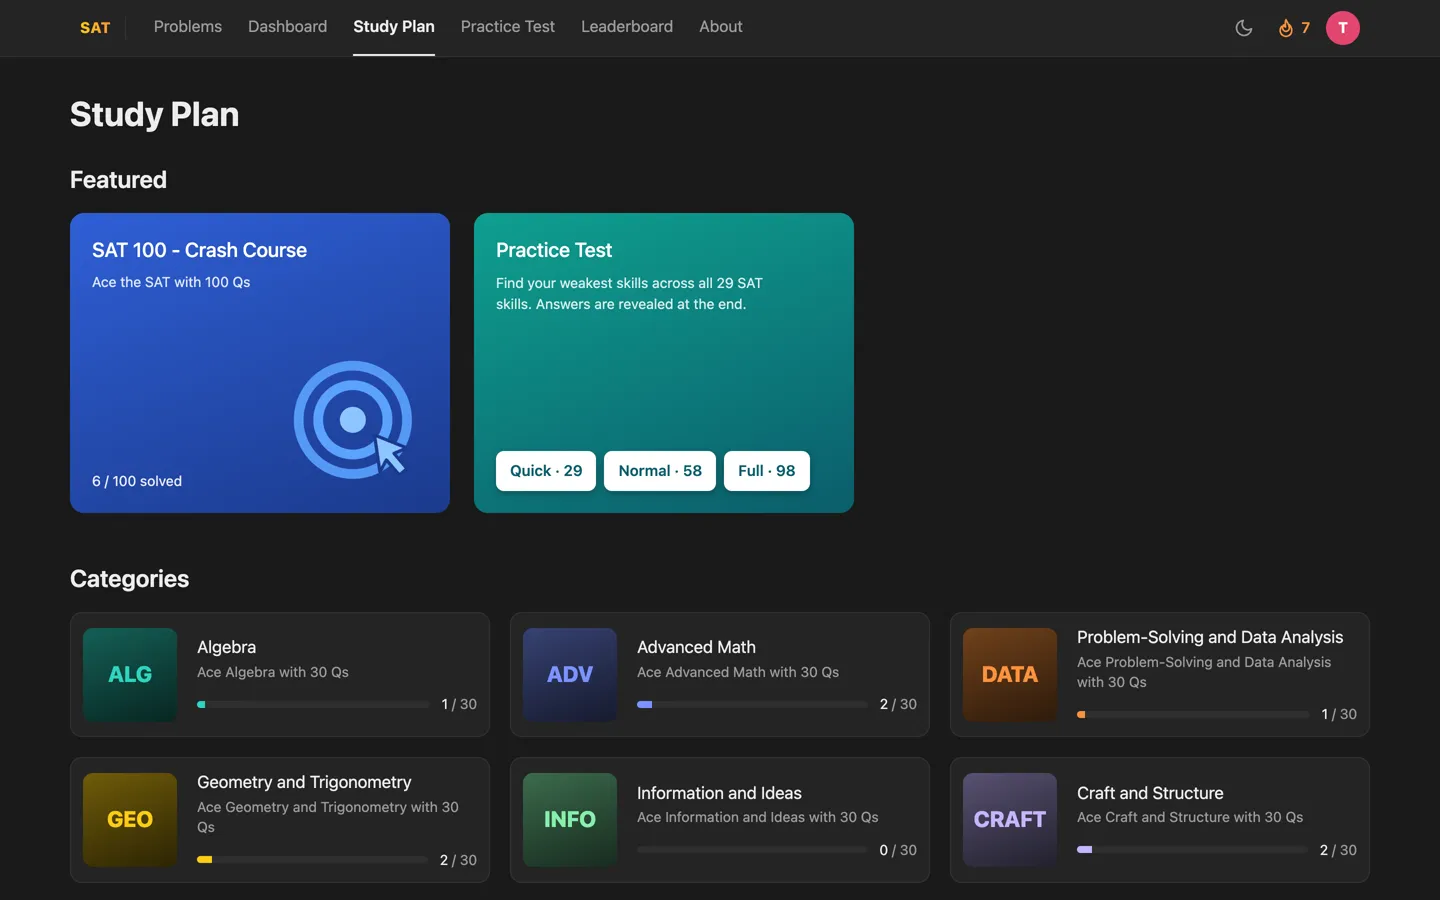Screen dimensions: 1440x900
Task: Click the target icon on the Crash Course card
Action: (353, 419)
